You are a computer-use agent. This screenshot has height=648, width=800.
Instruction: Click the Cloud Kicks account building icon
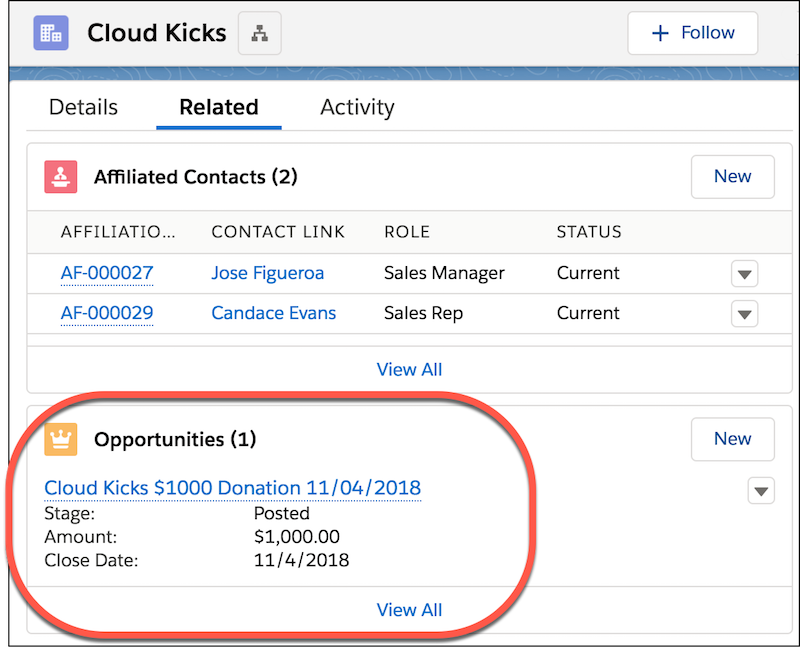51,33
